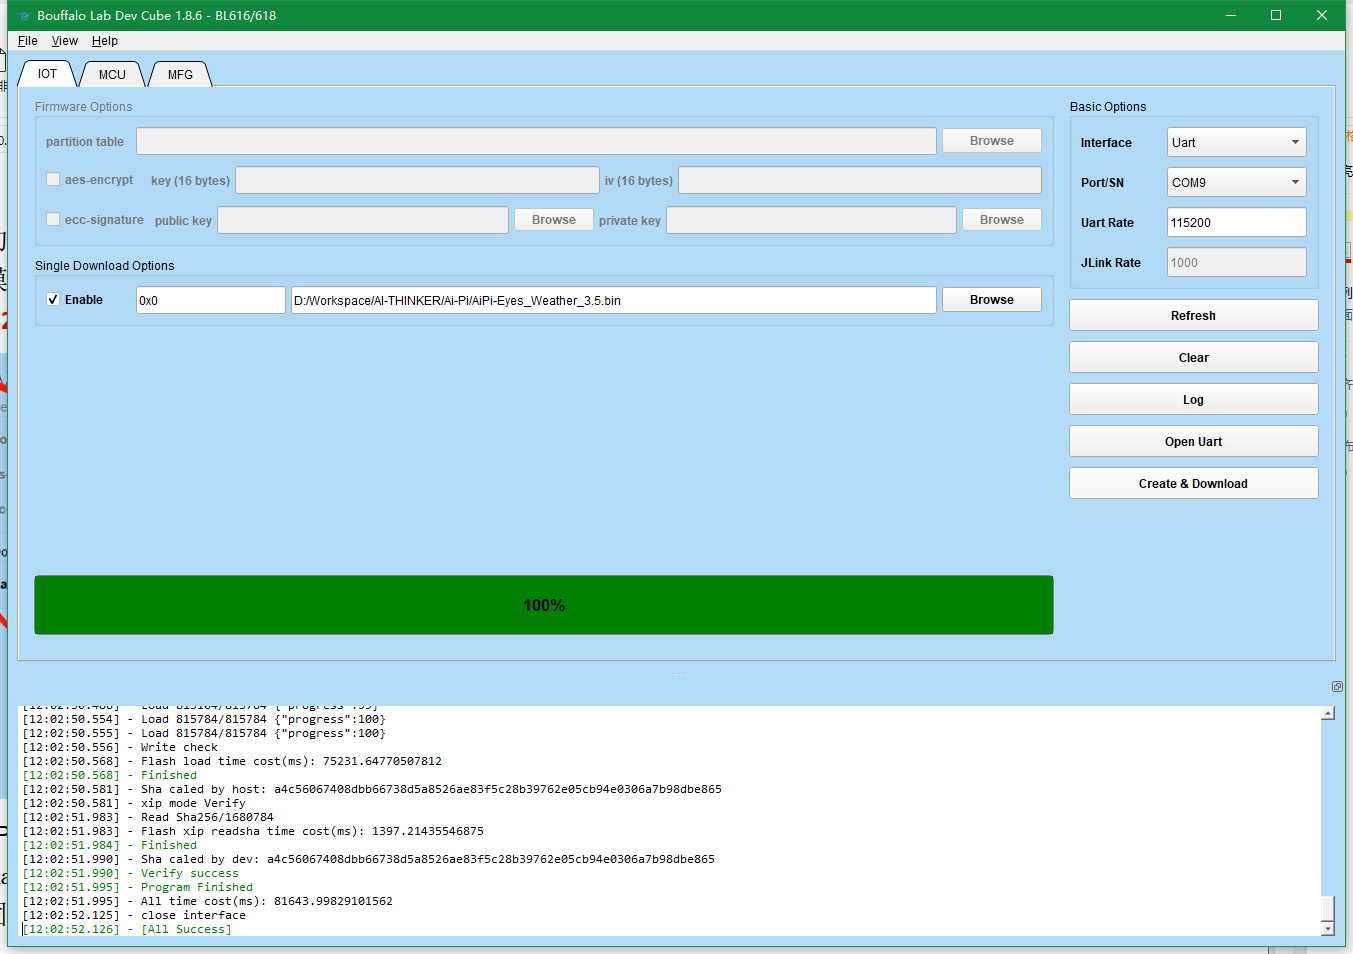This screenshot has width=1353, height=954.
Task: Click the "Read Sha256/1680784" log line
Action: click(x=148, y=817)
